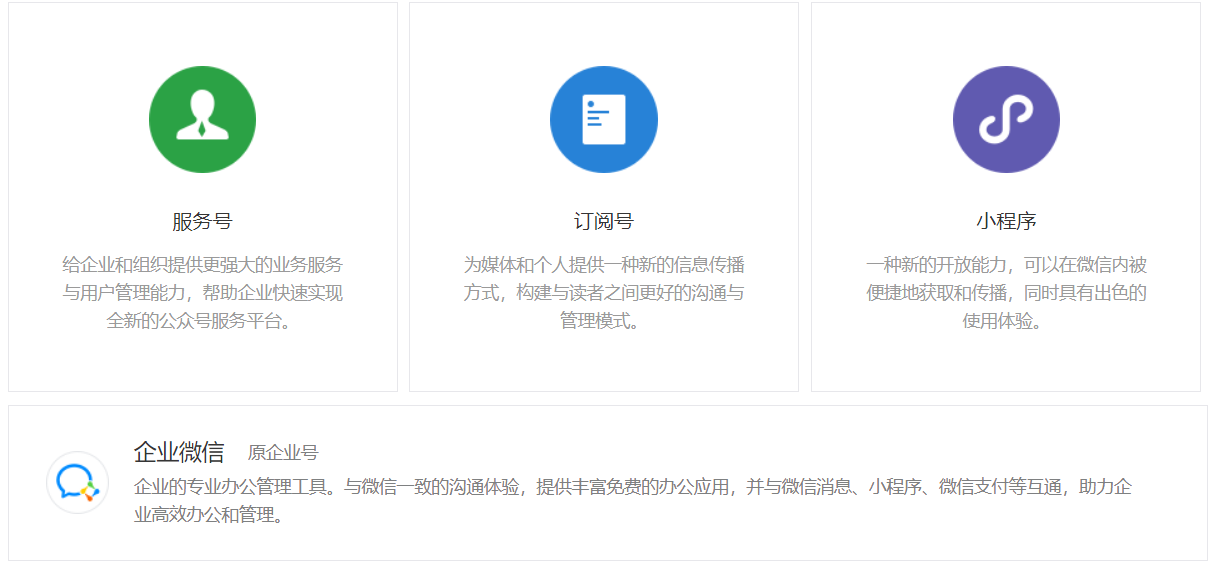Click the line starting with 为媒体和个人提供

[x=603, y=265]
